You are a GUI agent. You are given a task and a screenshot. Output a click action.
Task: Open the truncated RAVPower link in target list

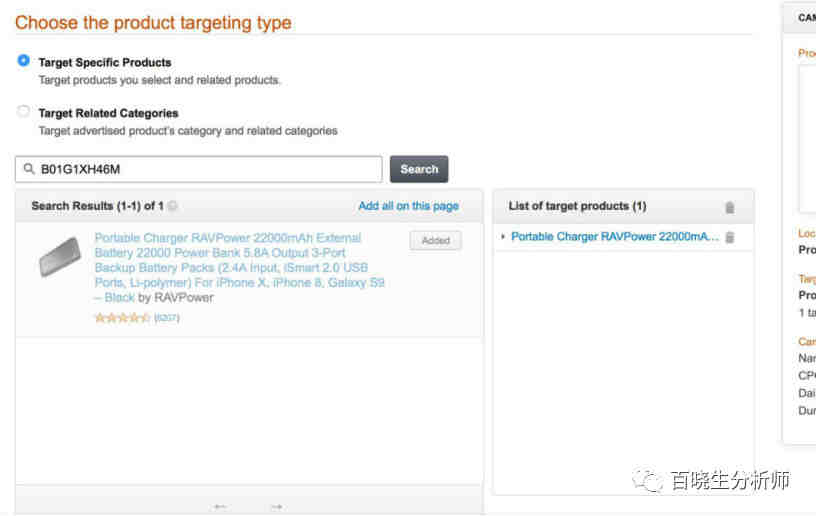point(615,237)
